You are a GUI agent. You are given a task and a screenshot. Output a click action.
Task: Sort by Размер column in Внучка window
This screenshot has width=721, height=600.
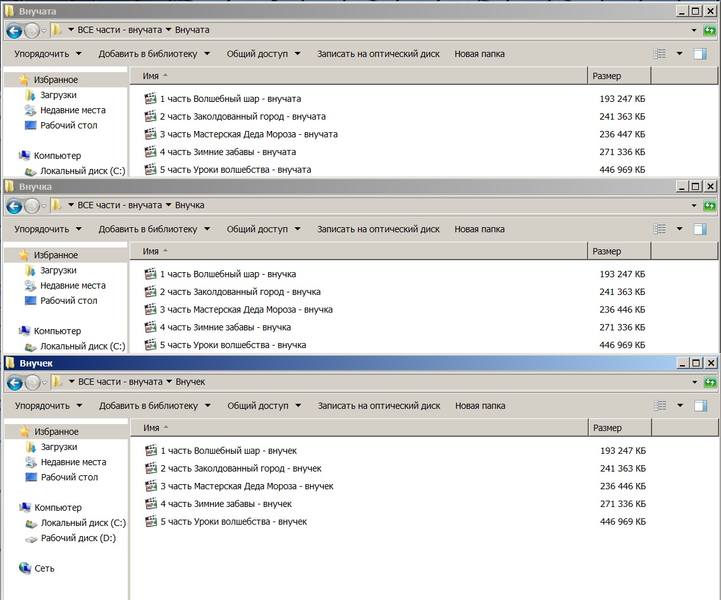(619, 251)
